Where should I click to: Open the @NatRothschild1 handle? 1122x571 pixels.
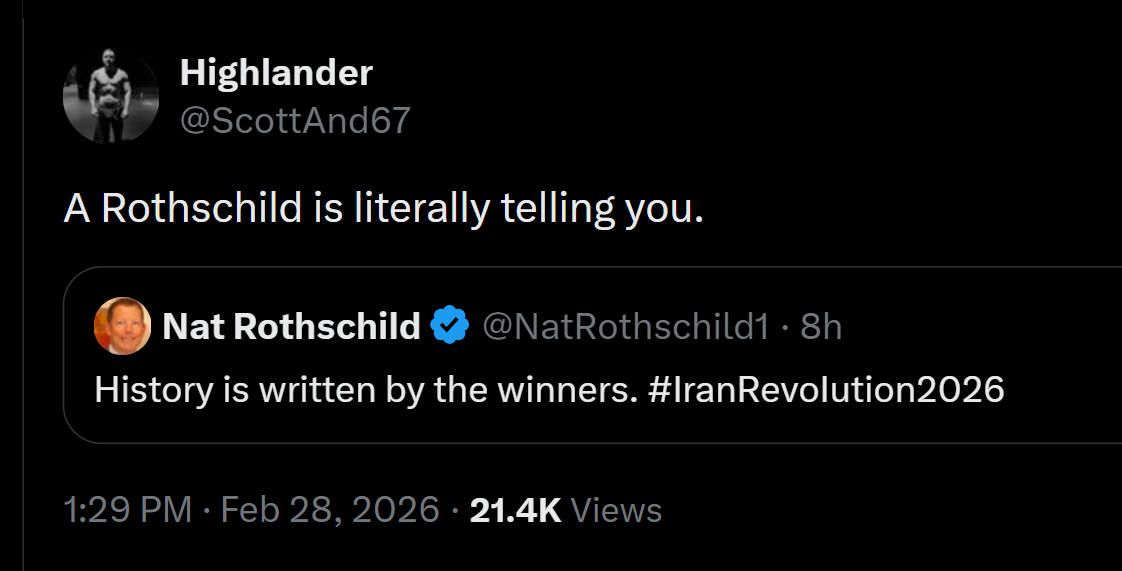[626, 326]
